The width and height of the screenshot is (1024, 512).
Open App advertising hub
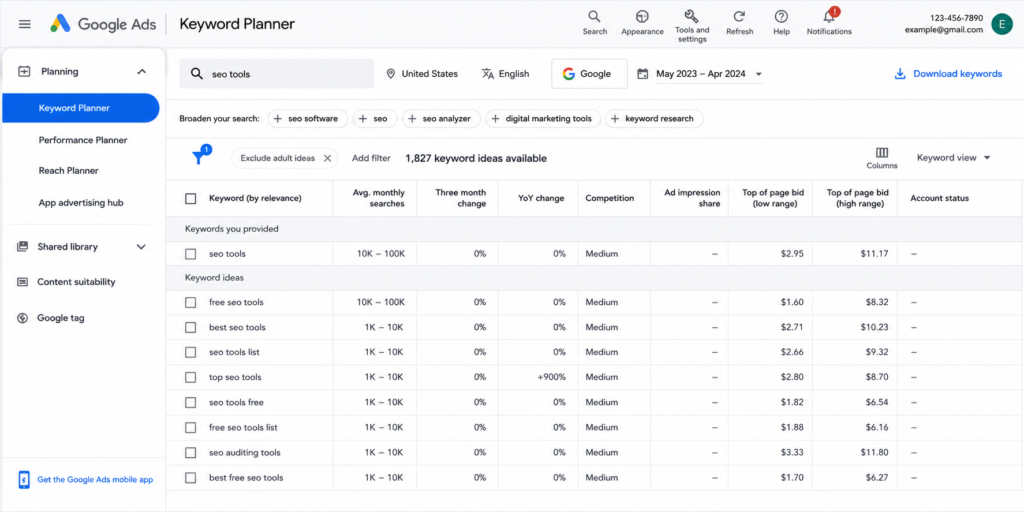coord(81,202)
